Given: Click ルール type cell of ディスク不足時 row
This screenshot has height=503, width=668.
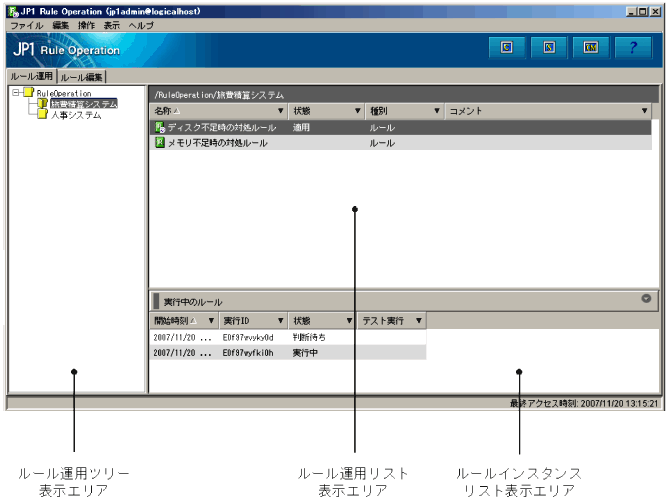Looking at the screenshot, I should coord(382,127).
